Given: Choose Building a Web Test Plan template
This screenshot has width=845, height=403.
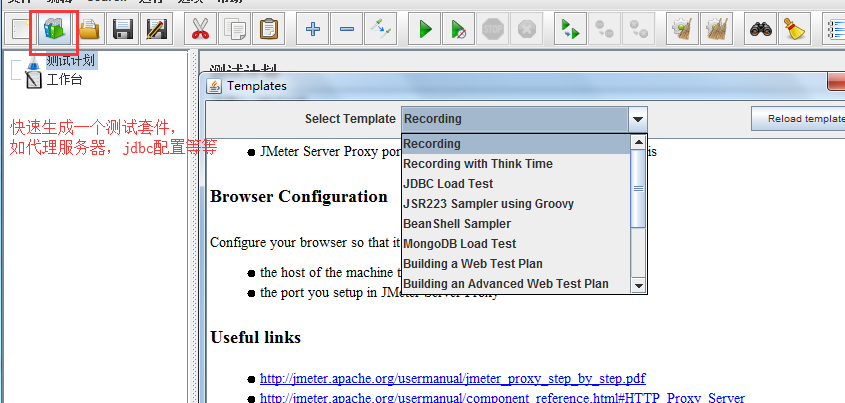Looking at the screenshot, I should (516, 263).
